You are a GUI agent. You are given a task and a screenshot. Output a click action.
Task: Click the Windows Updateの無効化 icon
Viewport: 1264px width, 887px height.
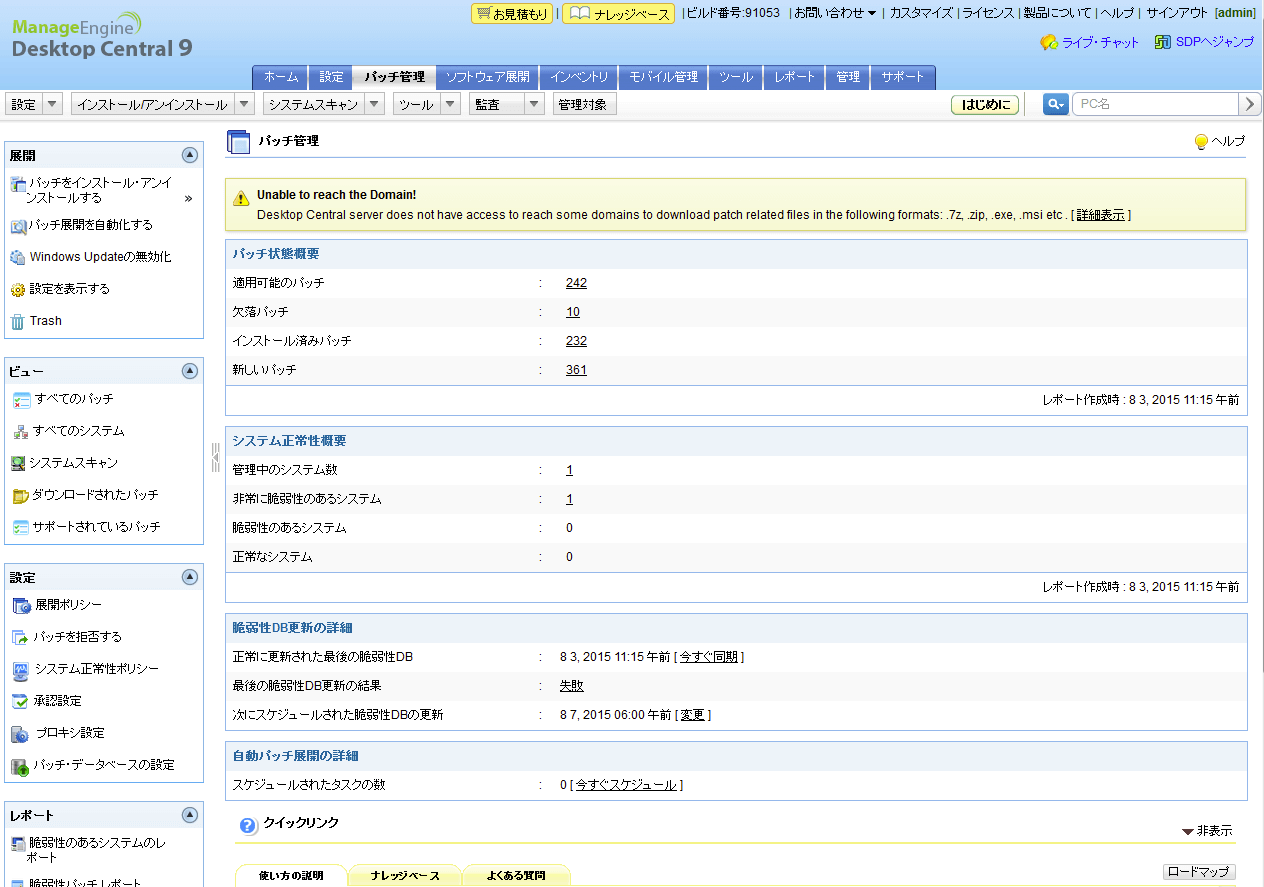click(17, 257)
